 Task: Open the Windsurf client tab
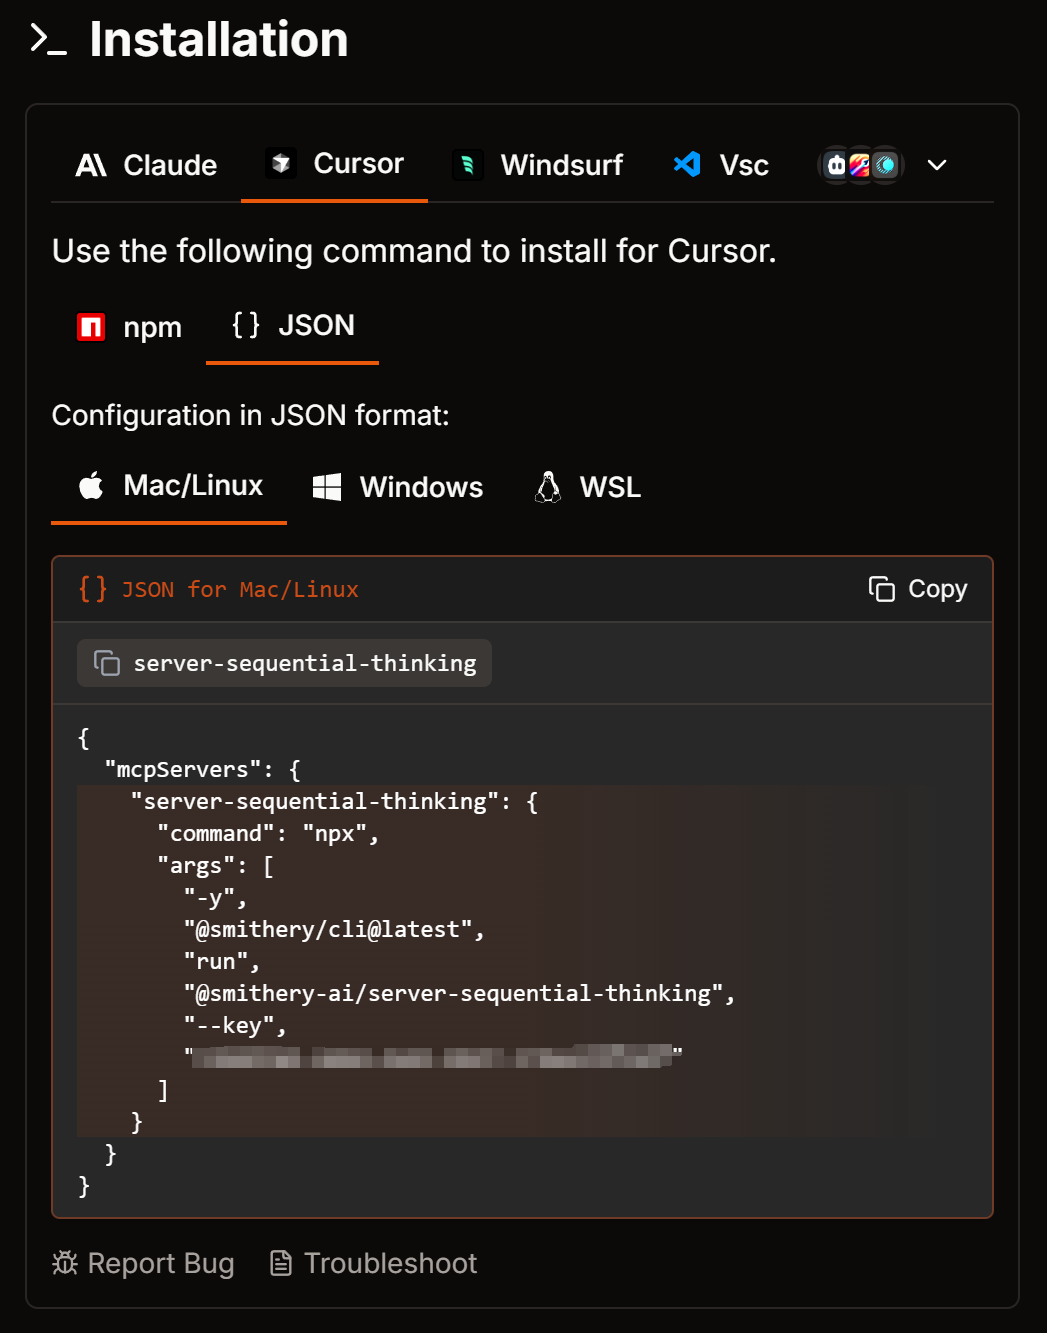point(537,165)
